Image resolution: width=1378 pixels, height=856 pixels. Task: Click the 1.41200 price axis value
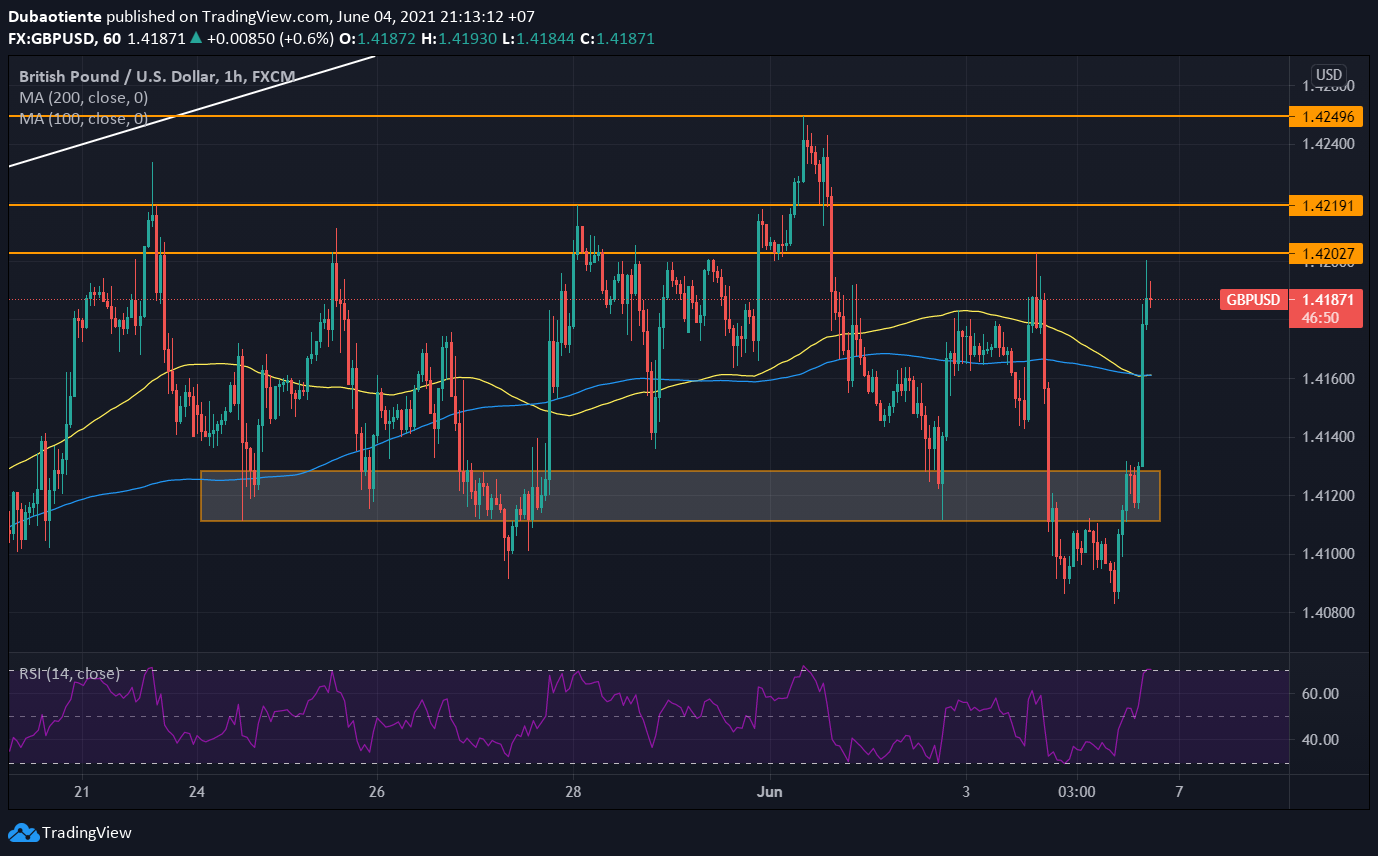click(1328, 496)
